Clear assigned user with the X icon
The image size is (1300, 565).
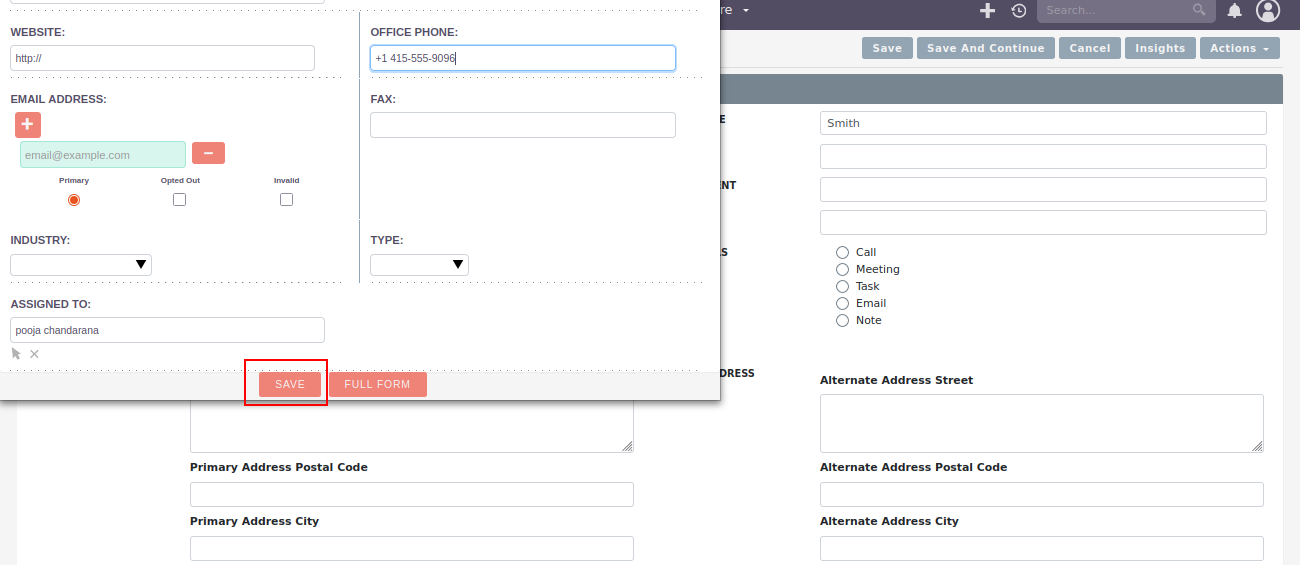point(34,354)
